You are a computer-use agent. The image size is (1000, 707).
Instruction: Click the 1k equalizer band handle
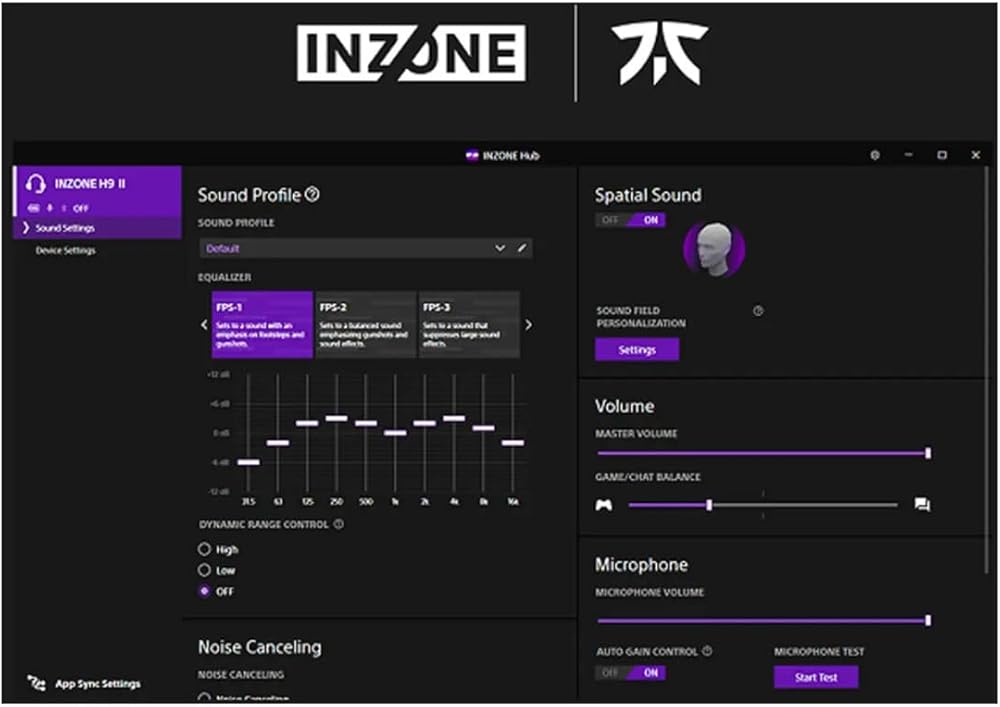[395, 433]
